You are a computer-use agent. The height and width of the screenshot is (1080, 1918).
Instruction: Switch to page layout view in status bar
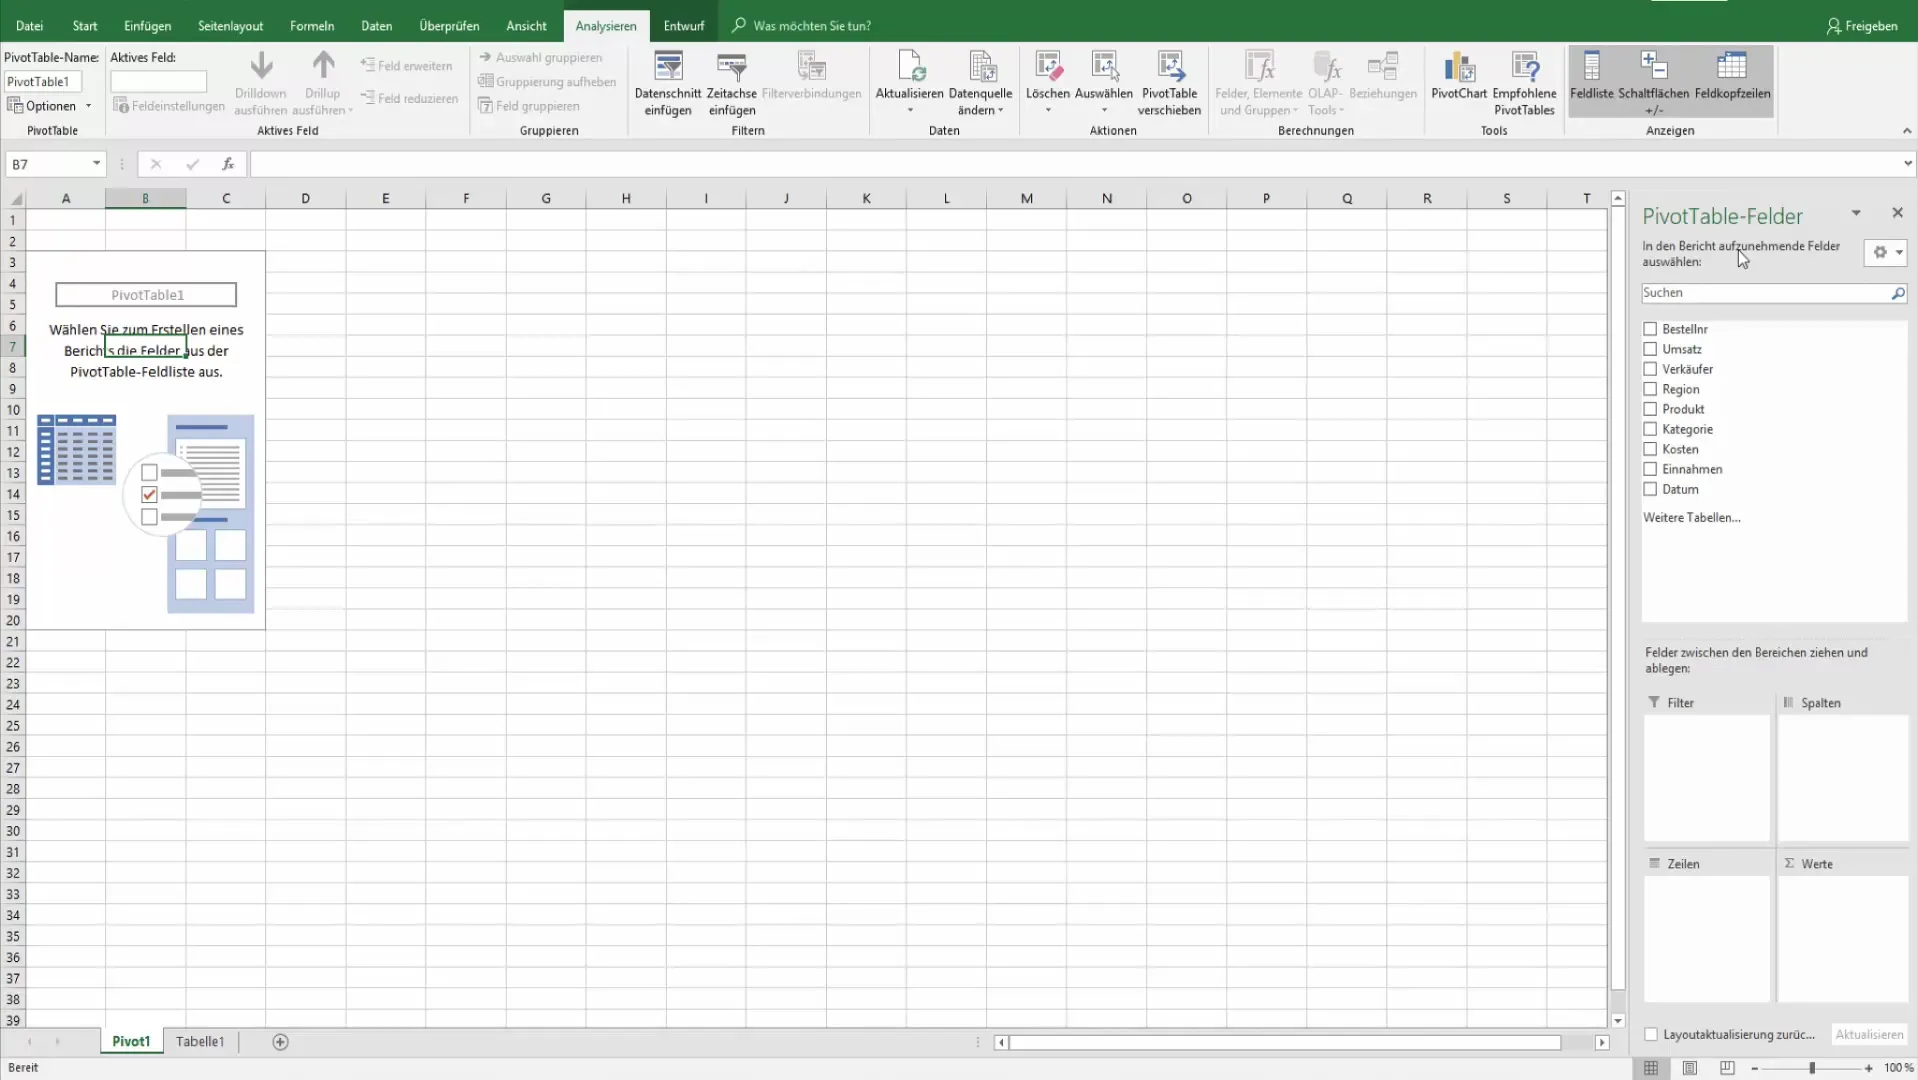(1689, 1068)
